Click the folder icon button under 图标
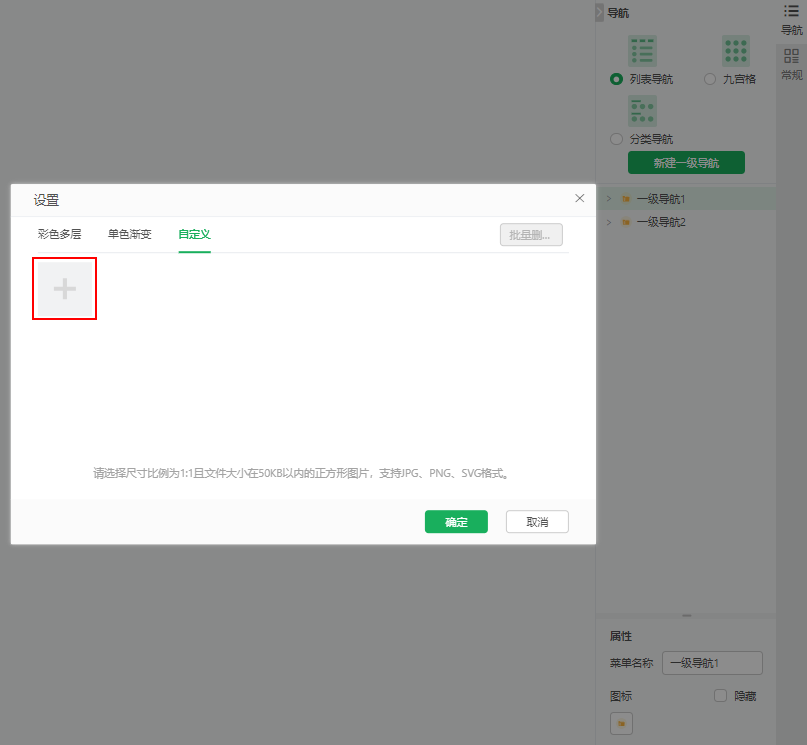 (621, 723)
